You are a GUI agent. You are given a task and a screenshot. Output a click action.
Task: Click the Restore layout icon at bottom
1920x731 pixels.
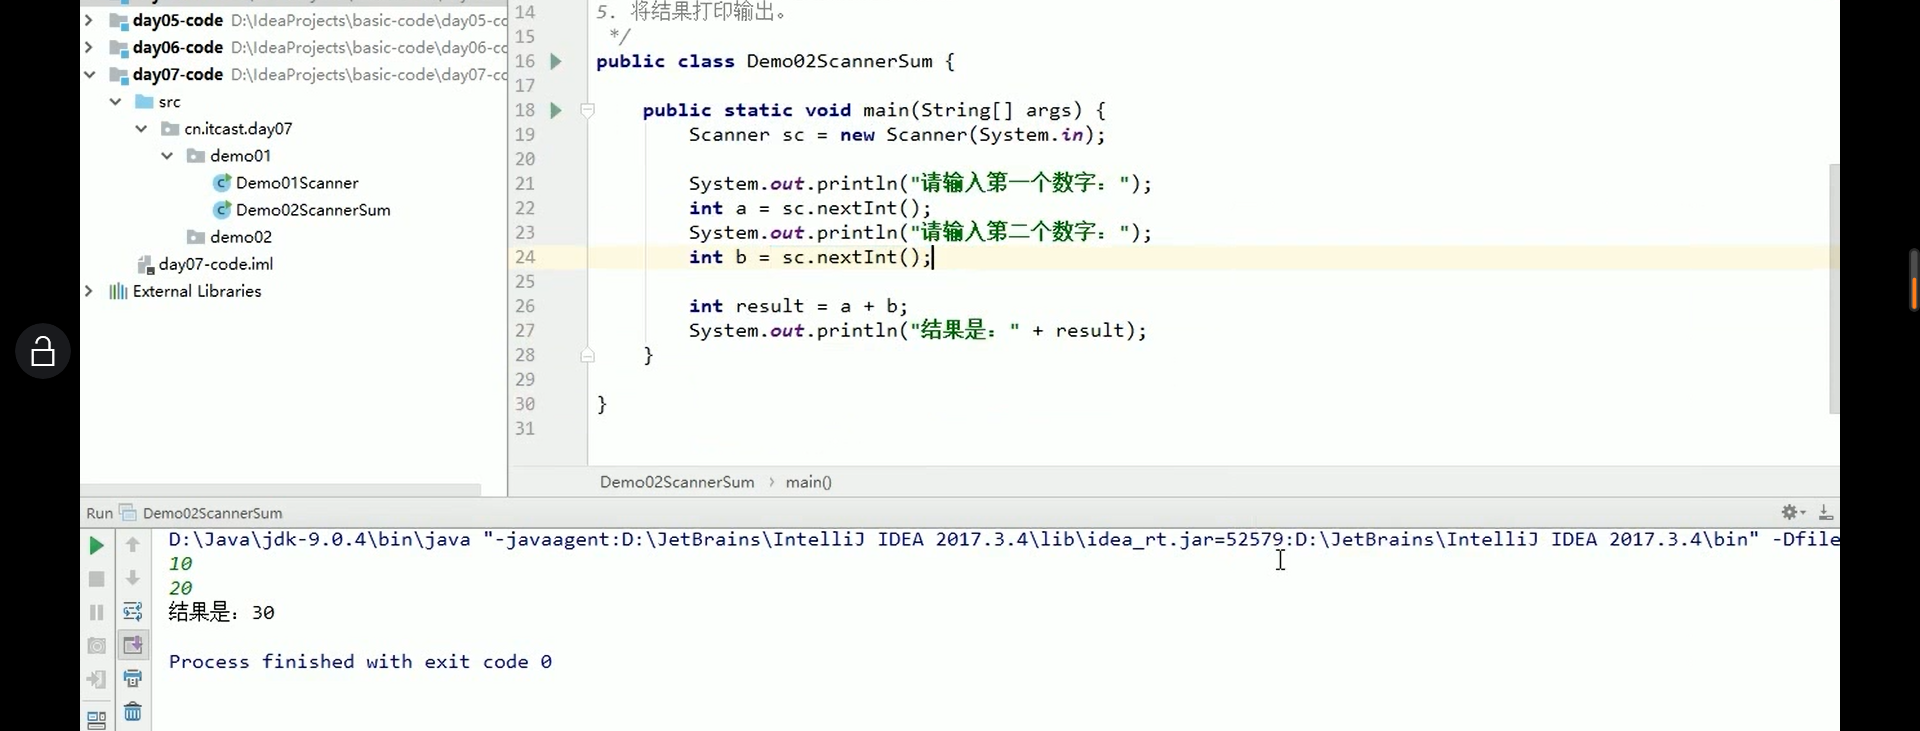96,719
